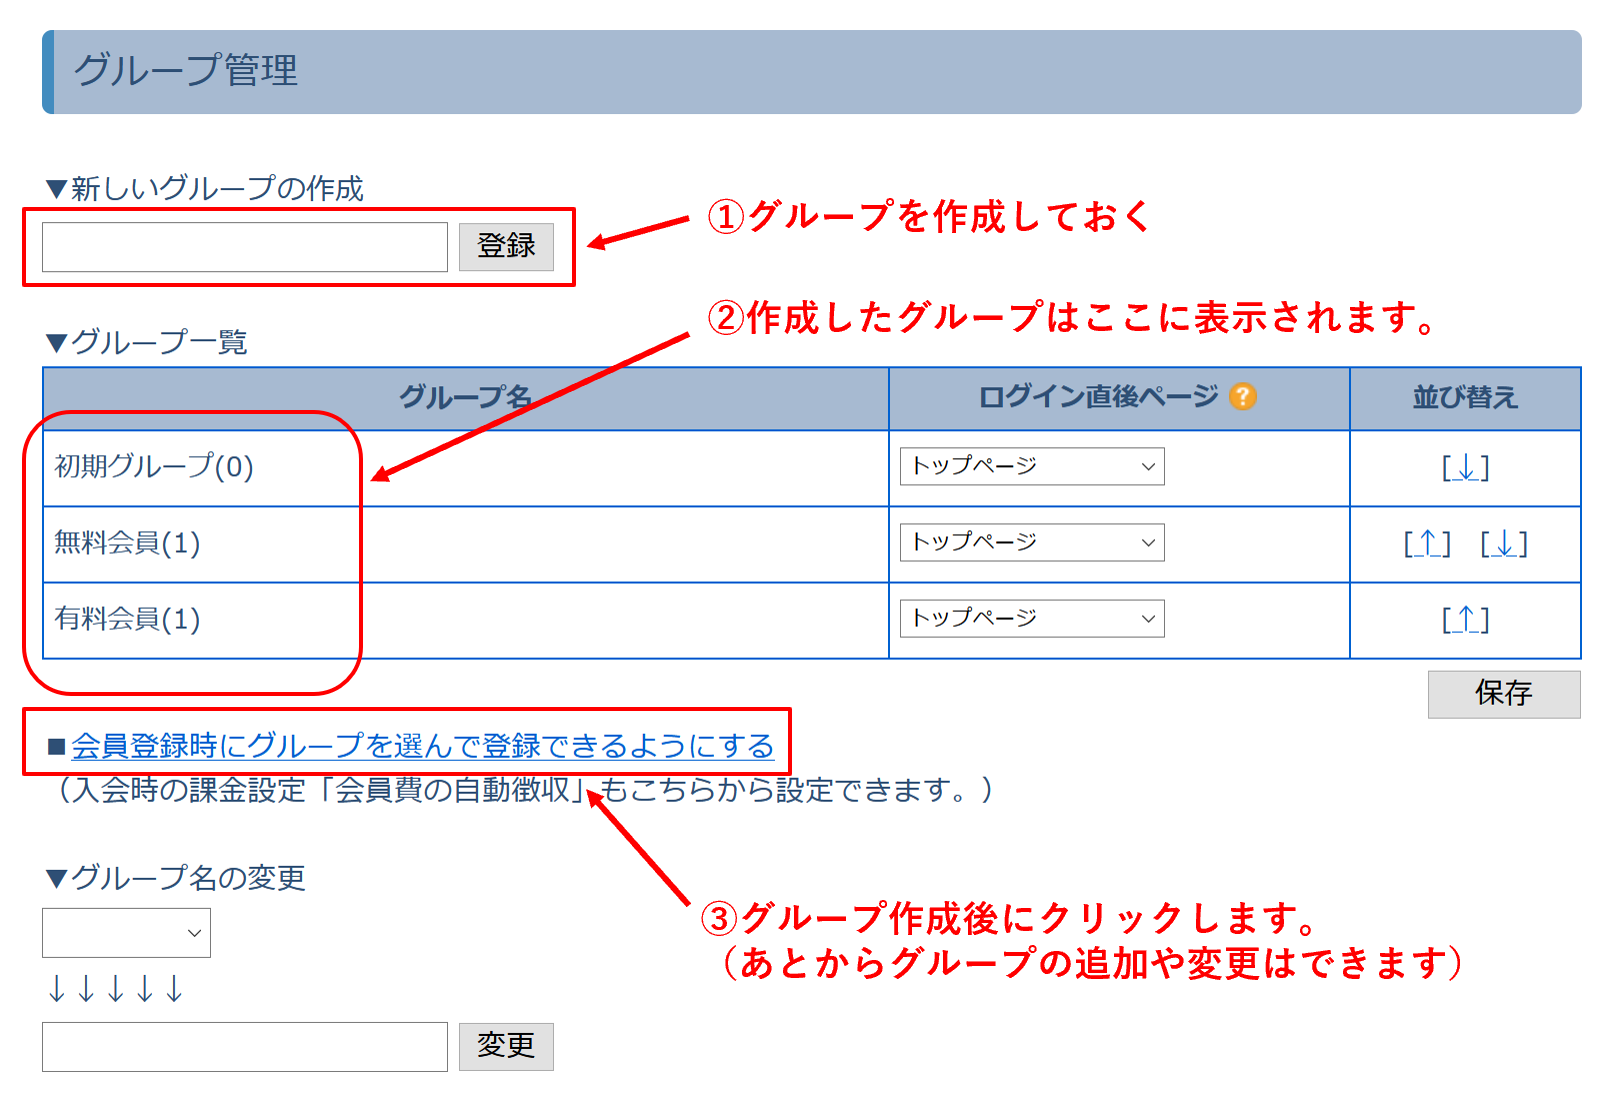1617x1105 pixels.
Task: Click the グループ名 column header
Action: coord(466,398)
